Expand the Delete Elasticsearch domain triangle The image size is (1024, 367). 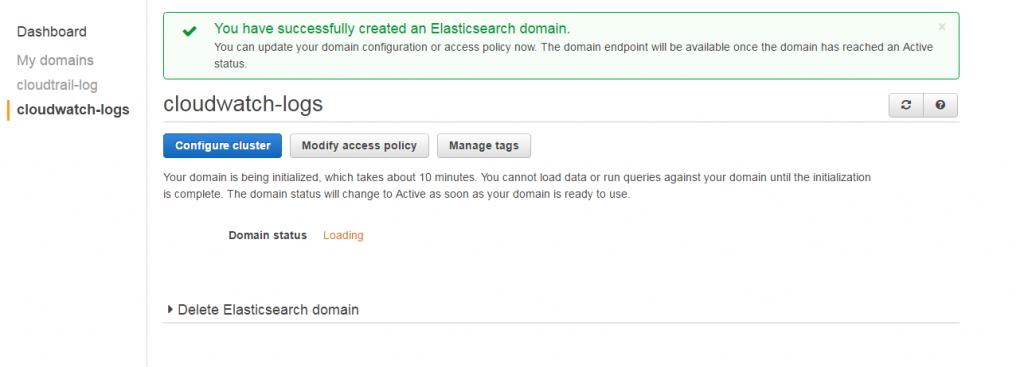click(170, 310)
